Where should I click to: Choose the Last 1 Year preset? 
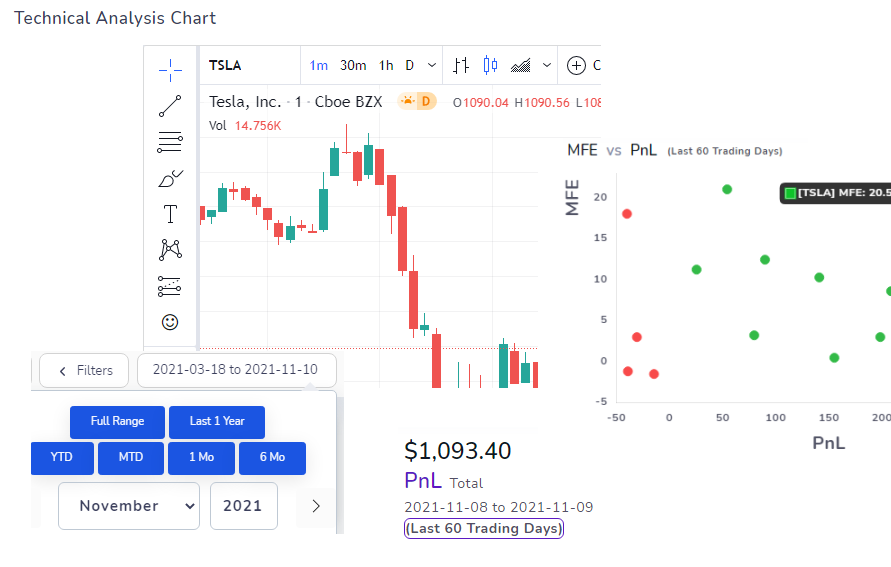(x=217, y=422)
